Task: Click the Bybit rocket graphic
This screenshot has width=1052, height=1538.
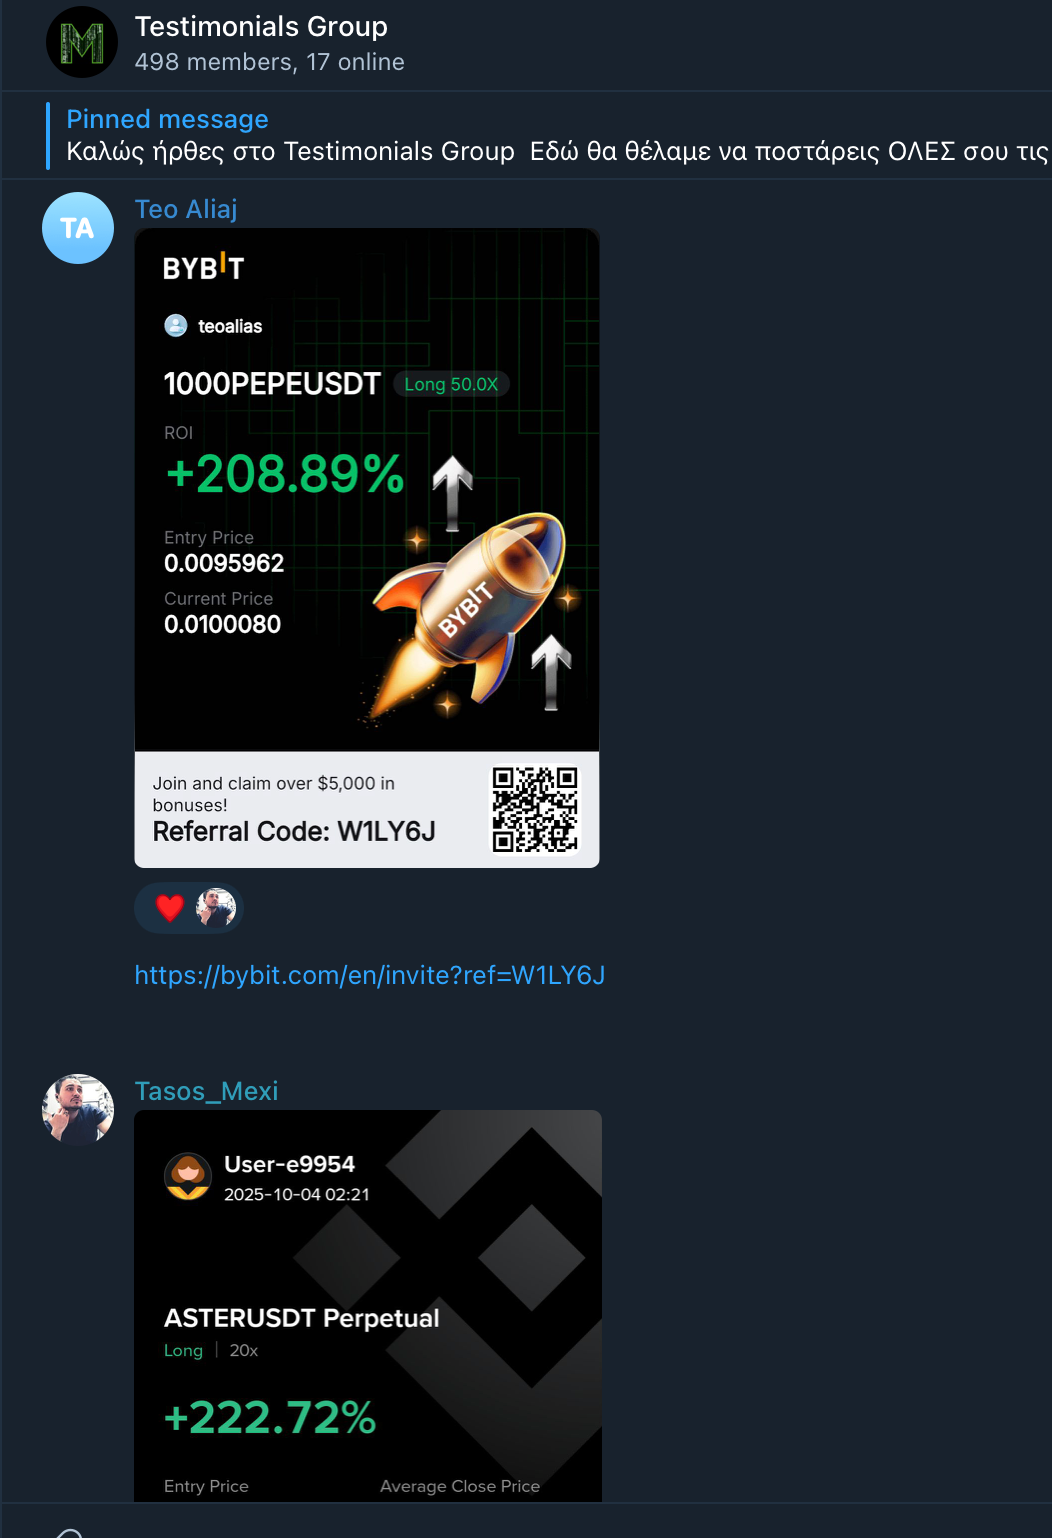Action: pyautogui.click(x=470, y=610)
